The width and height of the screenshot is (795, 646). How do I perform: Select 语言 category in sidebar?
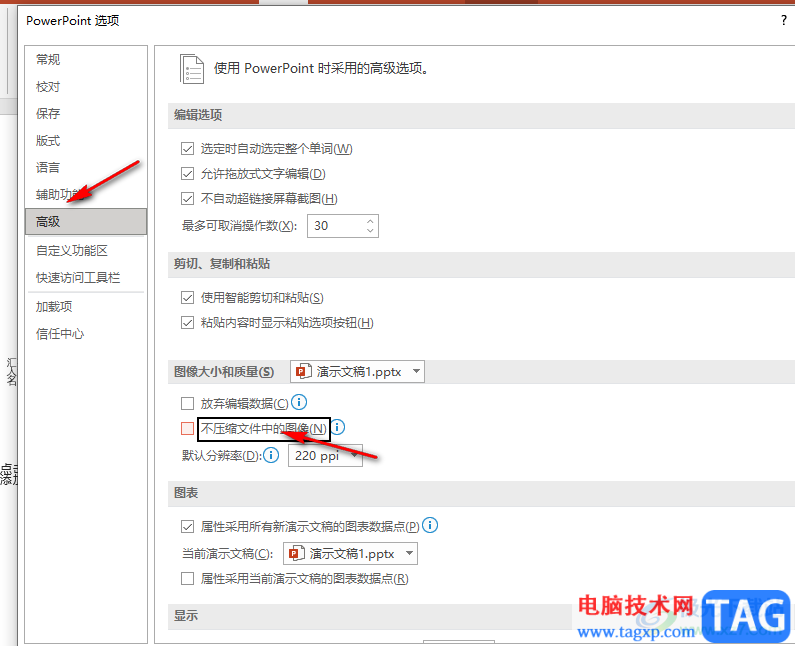(x=86, y=167)
